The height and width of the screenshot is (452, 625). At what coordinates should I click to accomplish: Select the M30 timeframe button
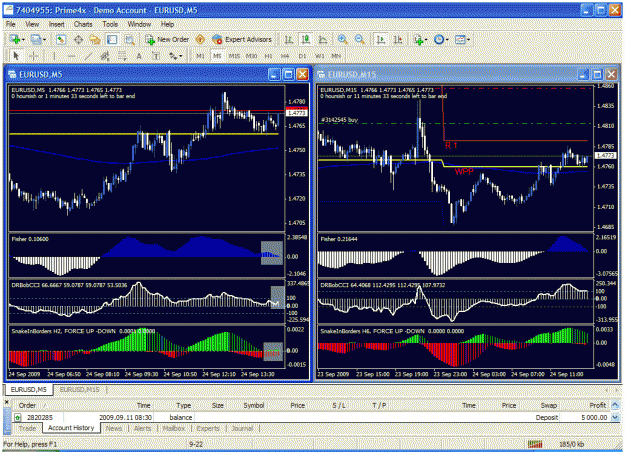(251, 56)
